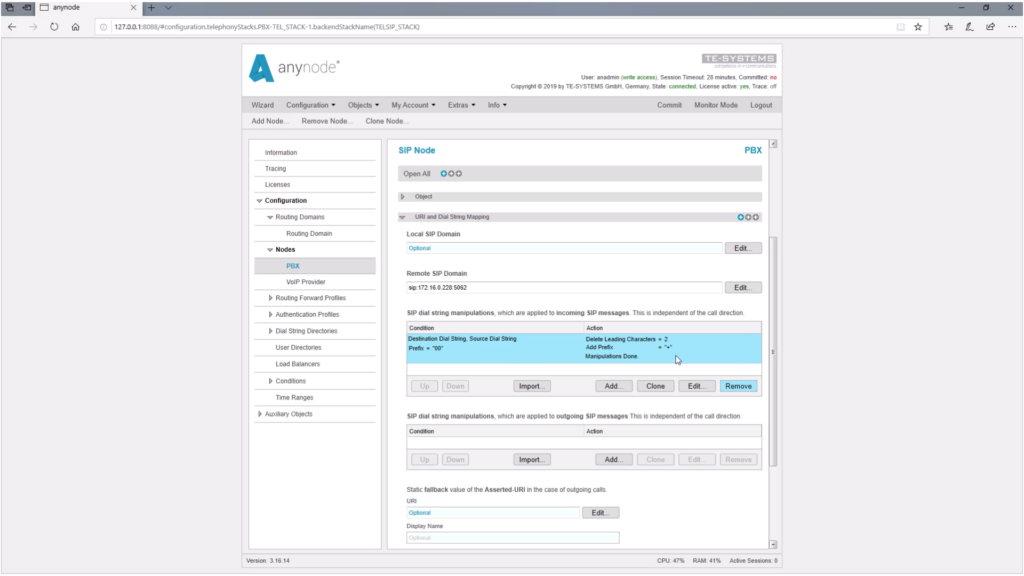Open the add notes pen icon
The height and width of the screenshot is (576, 1024).
point(969,27)
